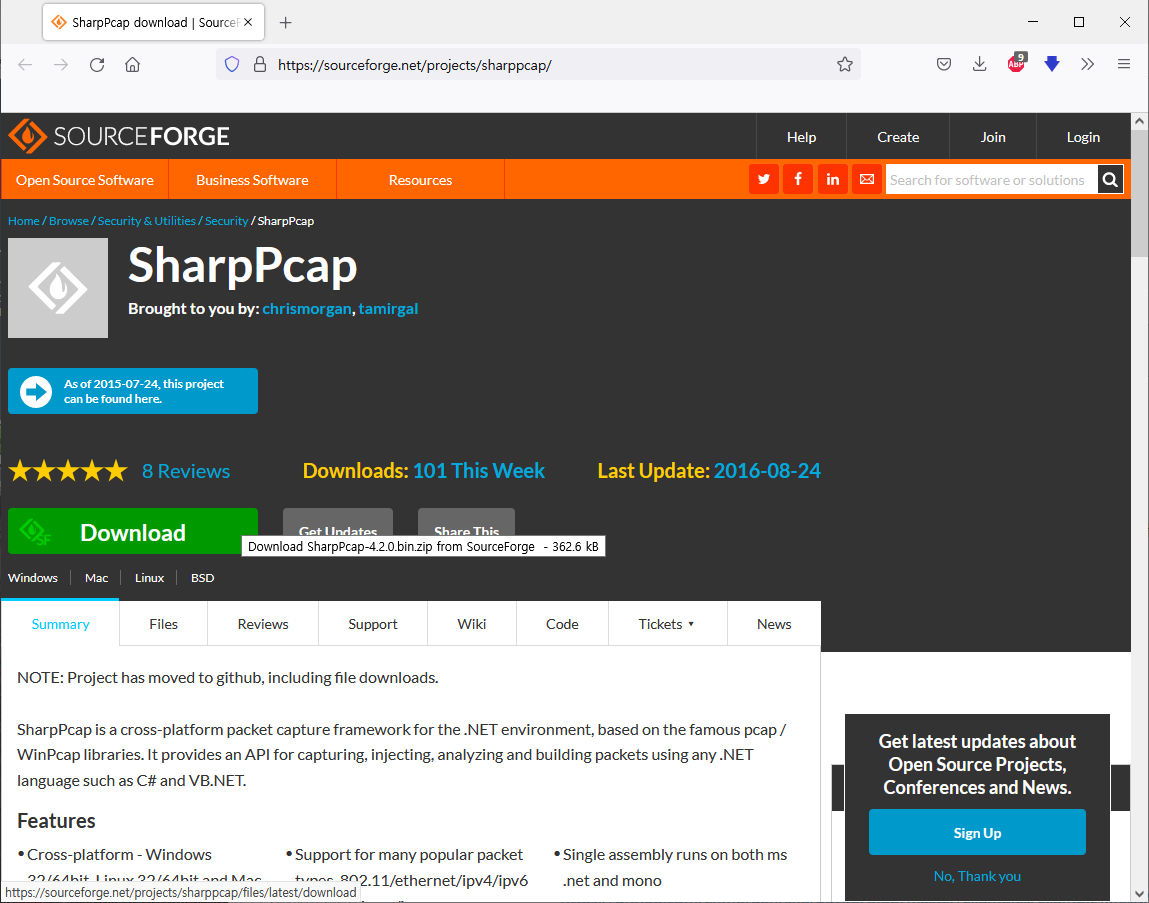Image resolution: width=1149 pixels, height=903 pixels.
Task: Open the browser downloads panel
Action: pos(979,64)
